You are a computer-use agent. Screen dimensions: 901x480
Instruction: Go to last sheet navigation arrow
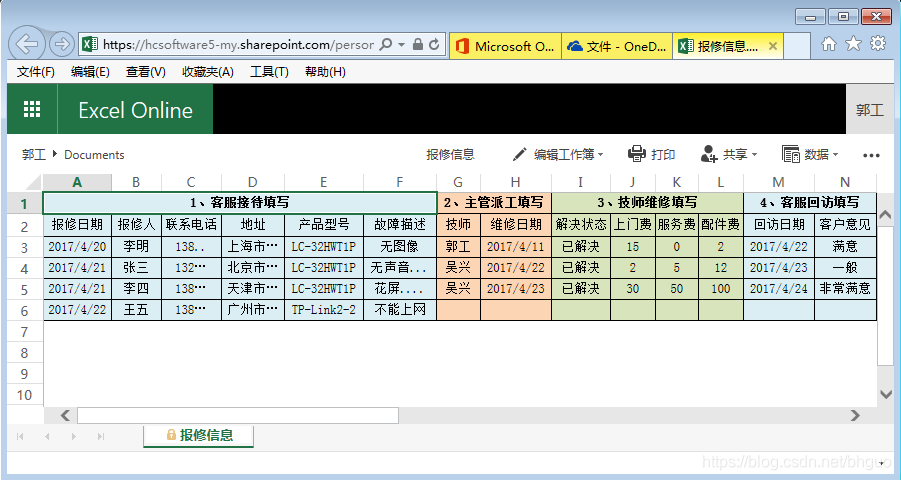101,436
